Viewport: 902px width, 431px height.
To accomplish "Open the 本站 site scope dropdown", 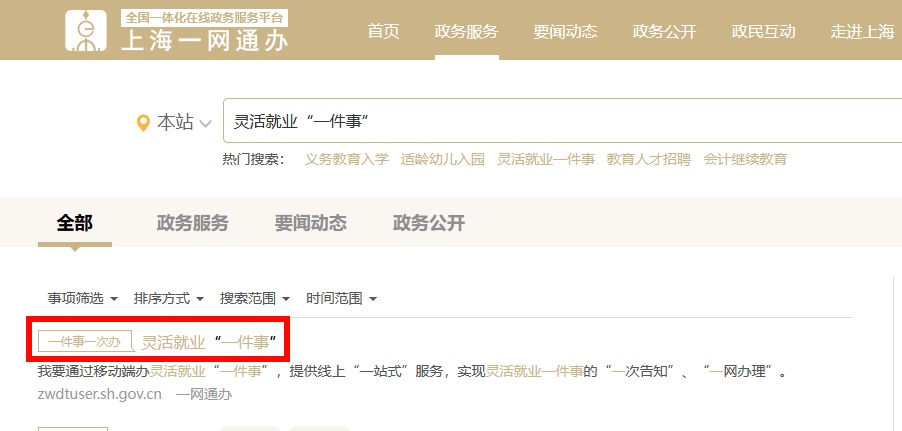I will pos(184,123).
